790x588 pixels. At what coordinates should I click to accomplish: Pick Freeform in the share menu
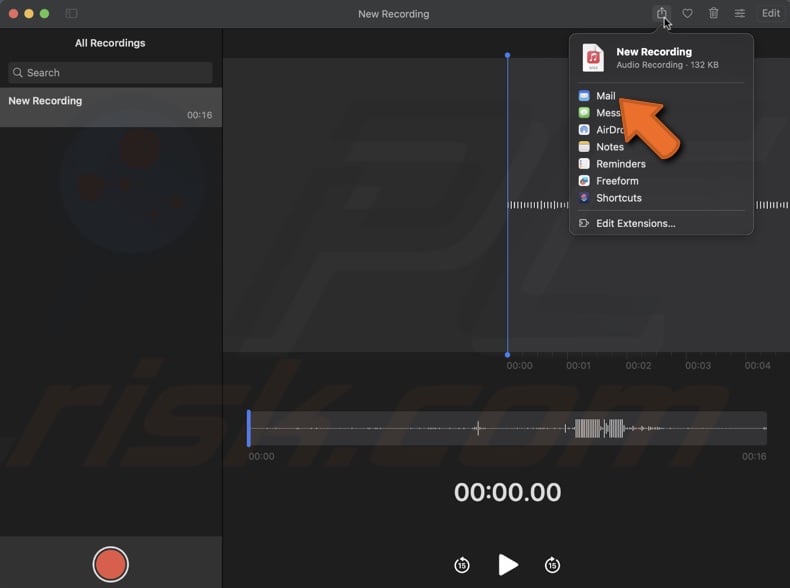tap(616, 181)
